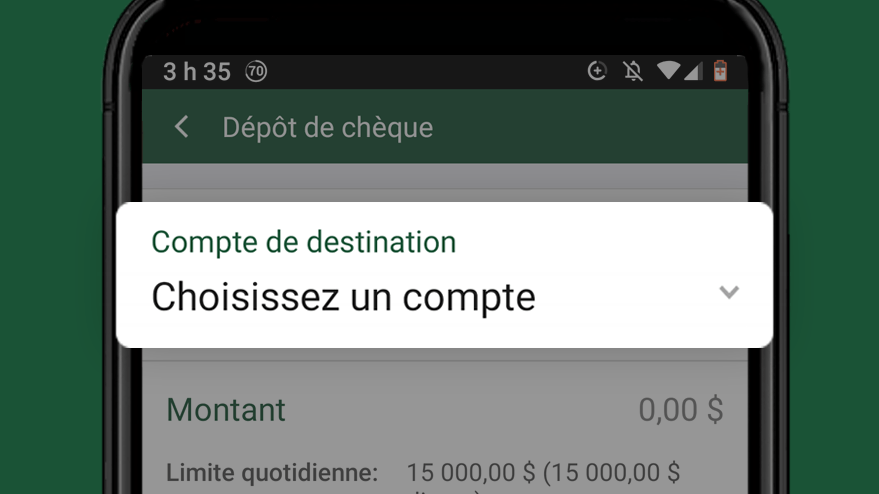This screenshot has height=494, width=879.
Task: Select the Compte de destination label
Action: pos(304,242)
